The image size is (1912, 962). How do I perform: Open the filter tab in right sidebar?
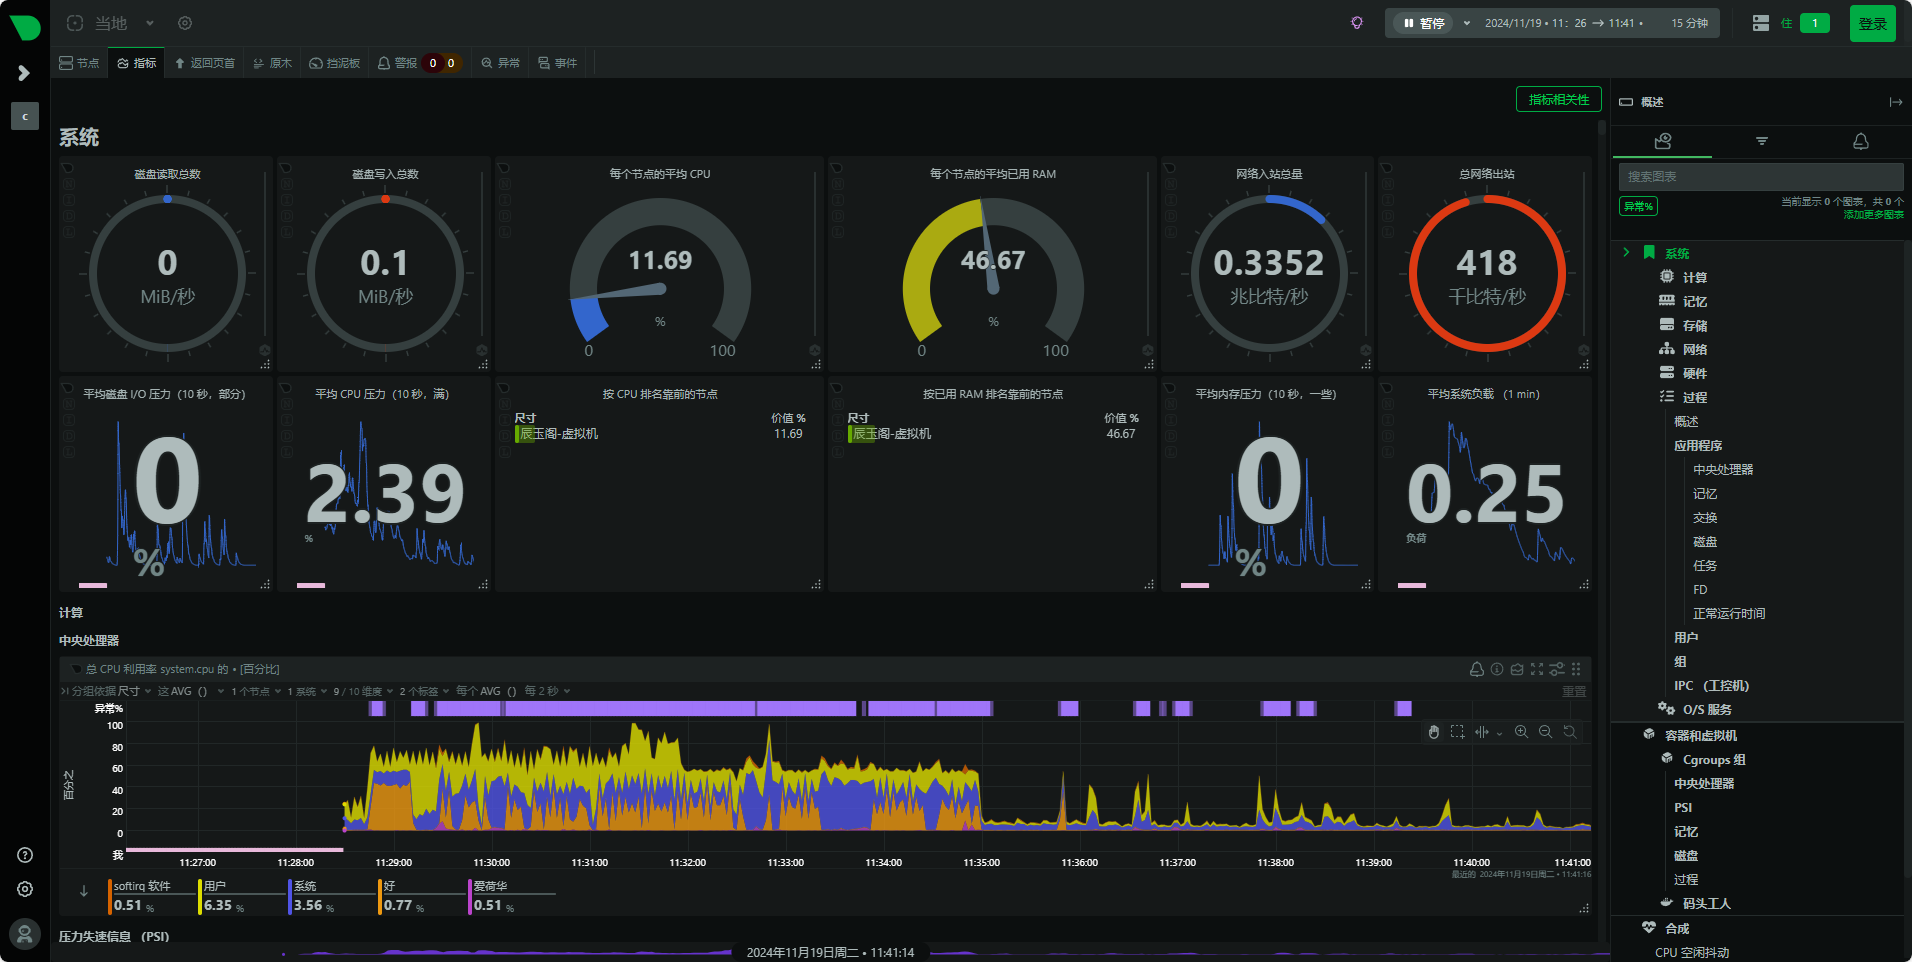[x=1761, y=142]
